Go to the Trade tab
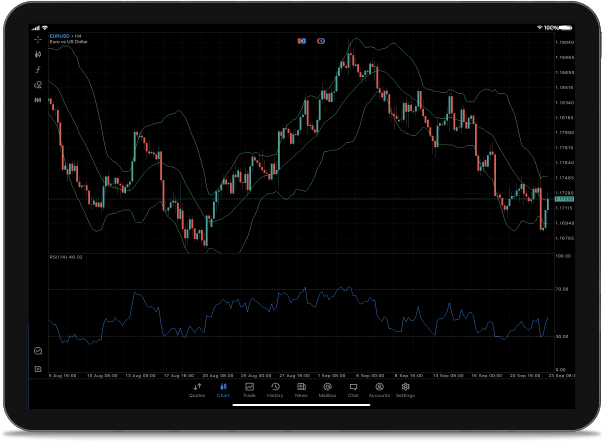 (x=249, y=390)
